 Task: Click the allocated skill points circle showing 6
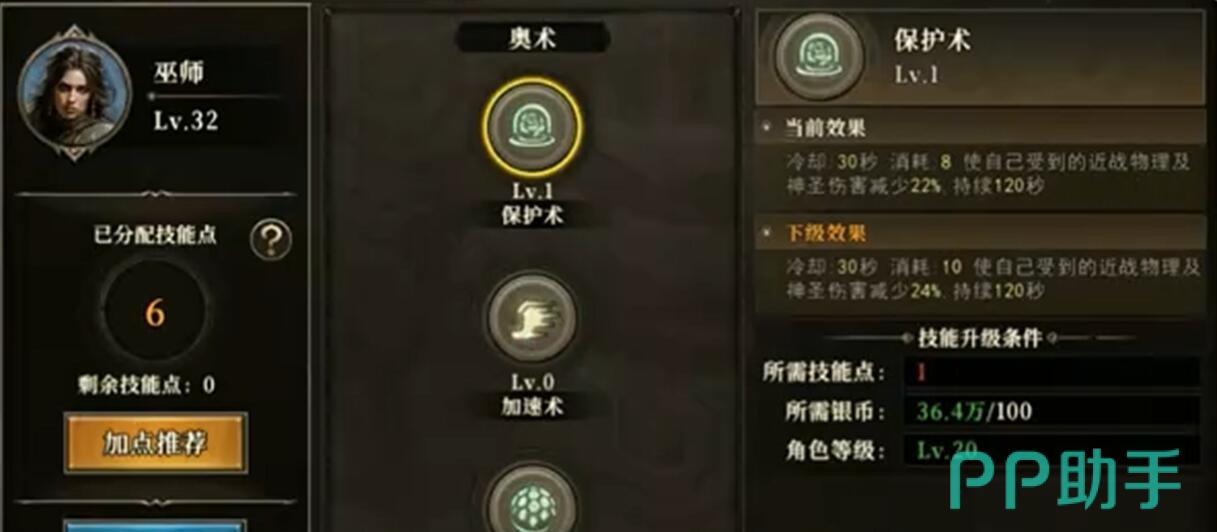pos(155,313)
